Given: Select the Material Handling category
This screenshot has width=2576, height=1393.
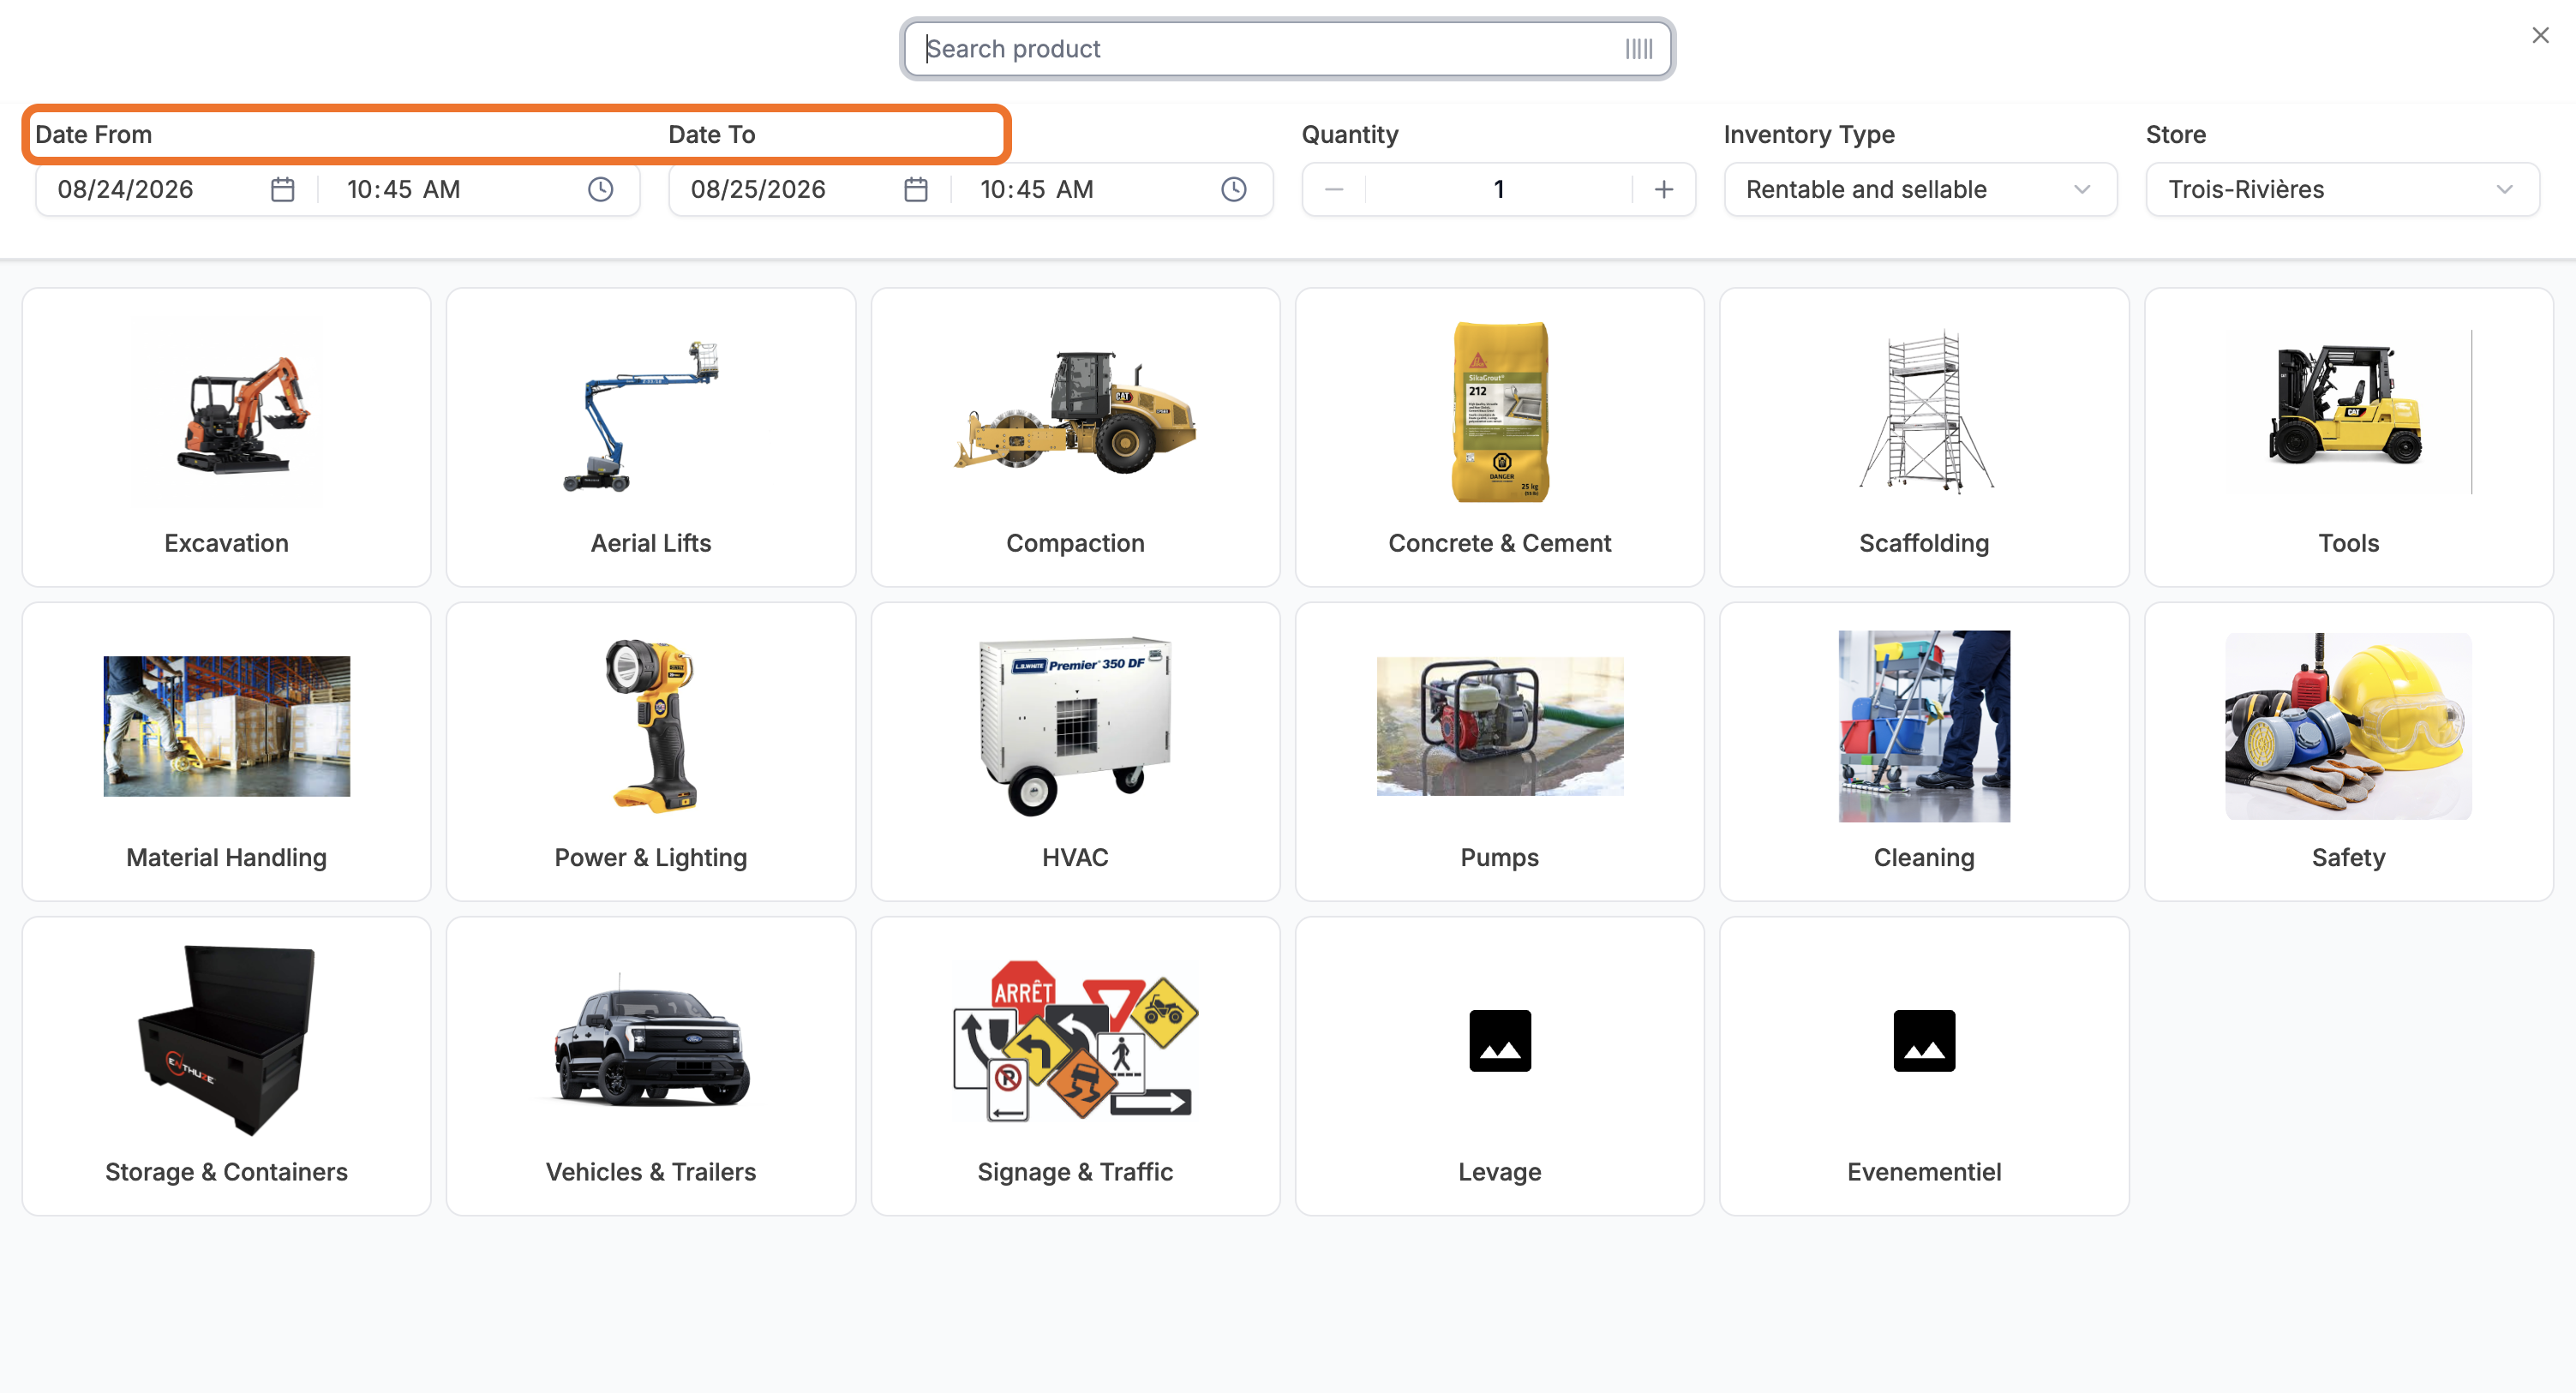Looking at the screenshot, I should tap(227, 751).
